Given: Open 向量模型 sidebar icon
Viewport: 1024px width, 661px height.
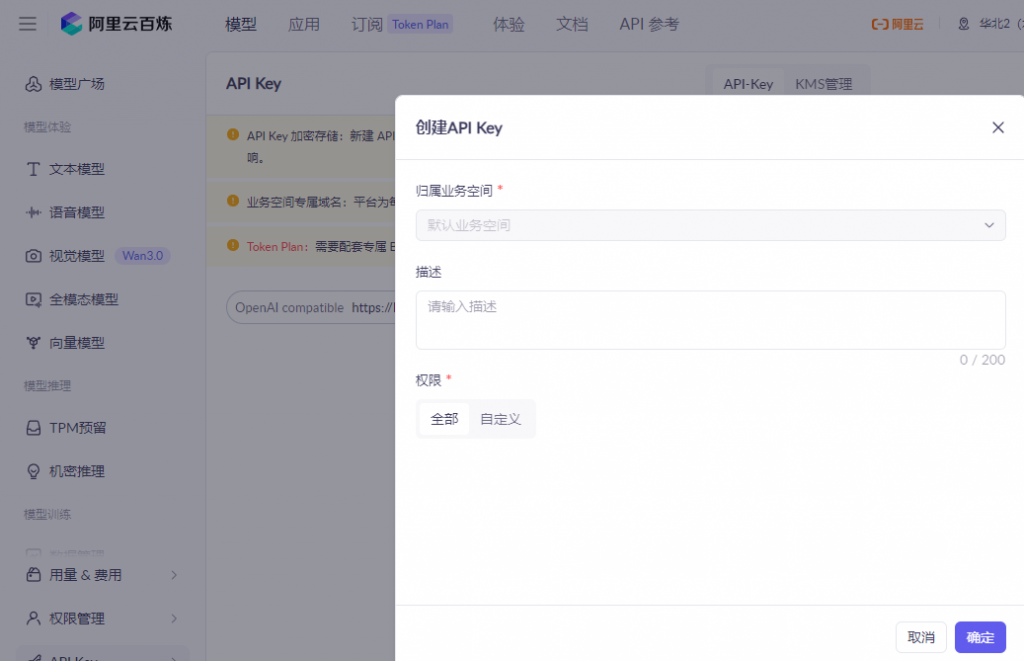Looking at the screenshot, I should click(x=33, y=343).
